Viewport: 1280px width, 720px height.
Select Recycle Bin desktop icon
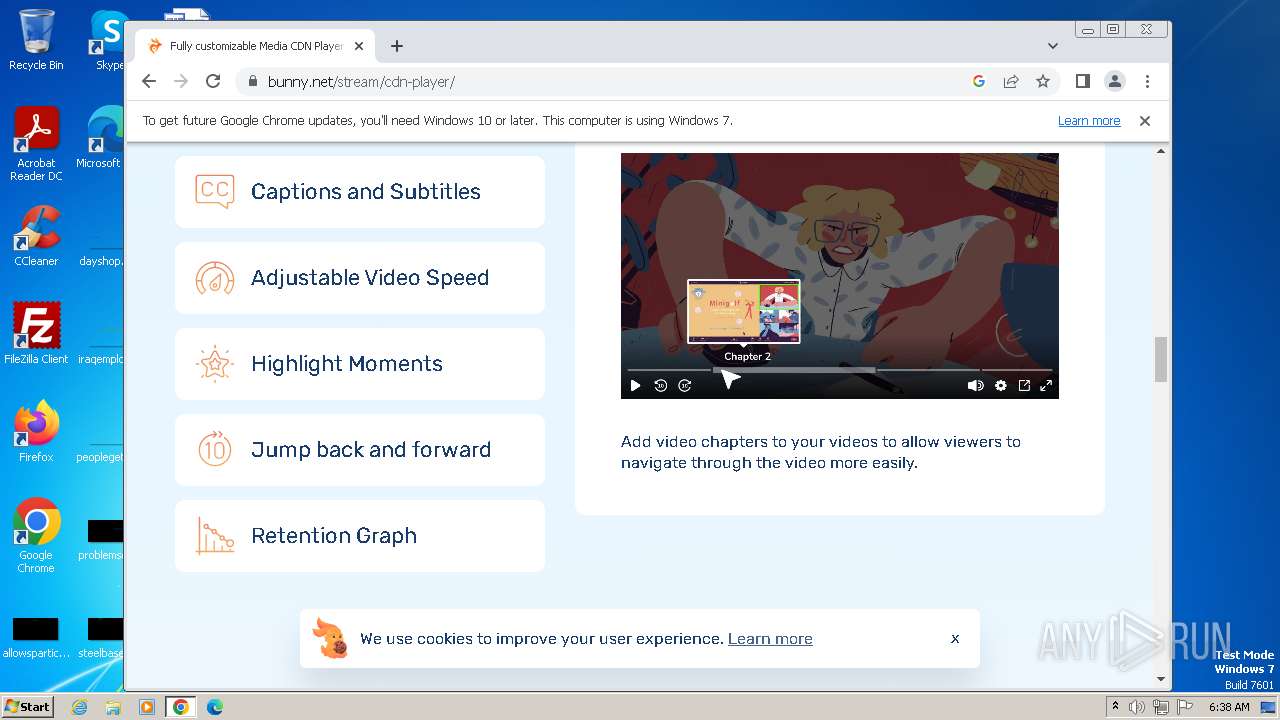(x=36, y=40)
